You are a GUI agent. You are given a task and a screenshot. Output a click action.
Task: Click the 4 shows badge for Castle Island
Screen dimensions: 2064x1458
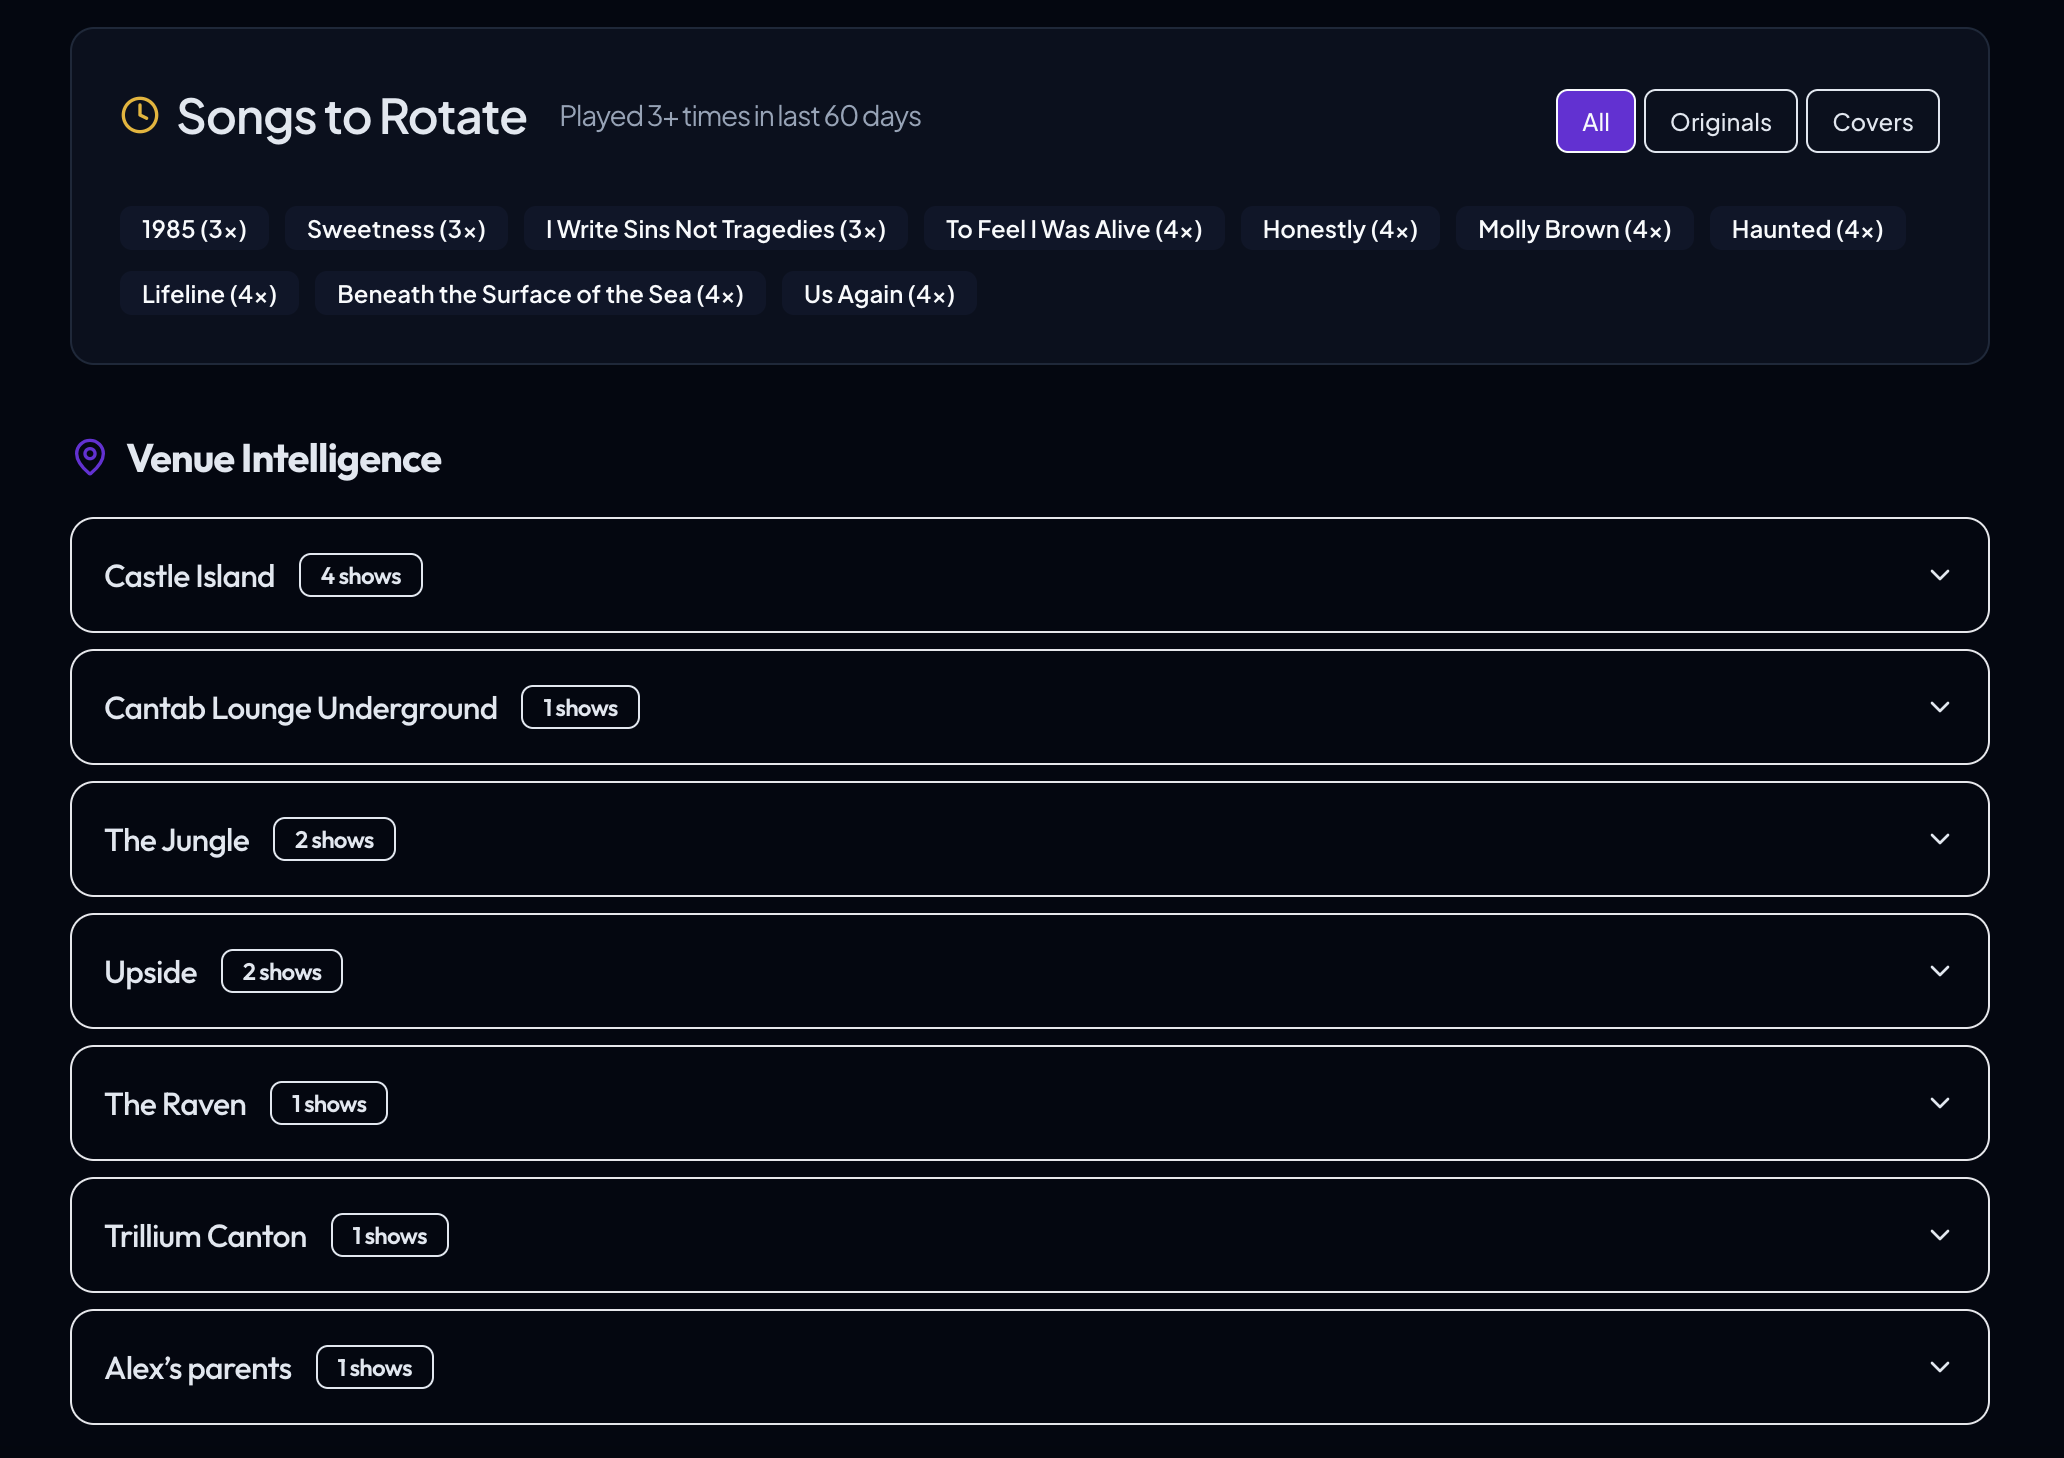[360, 575]
